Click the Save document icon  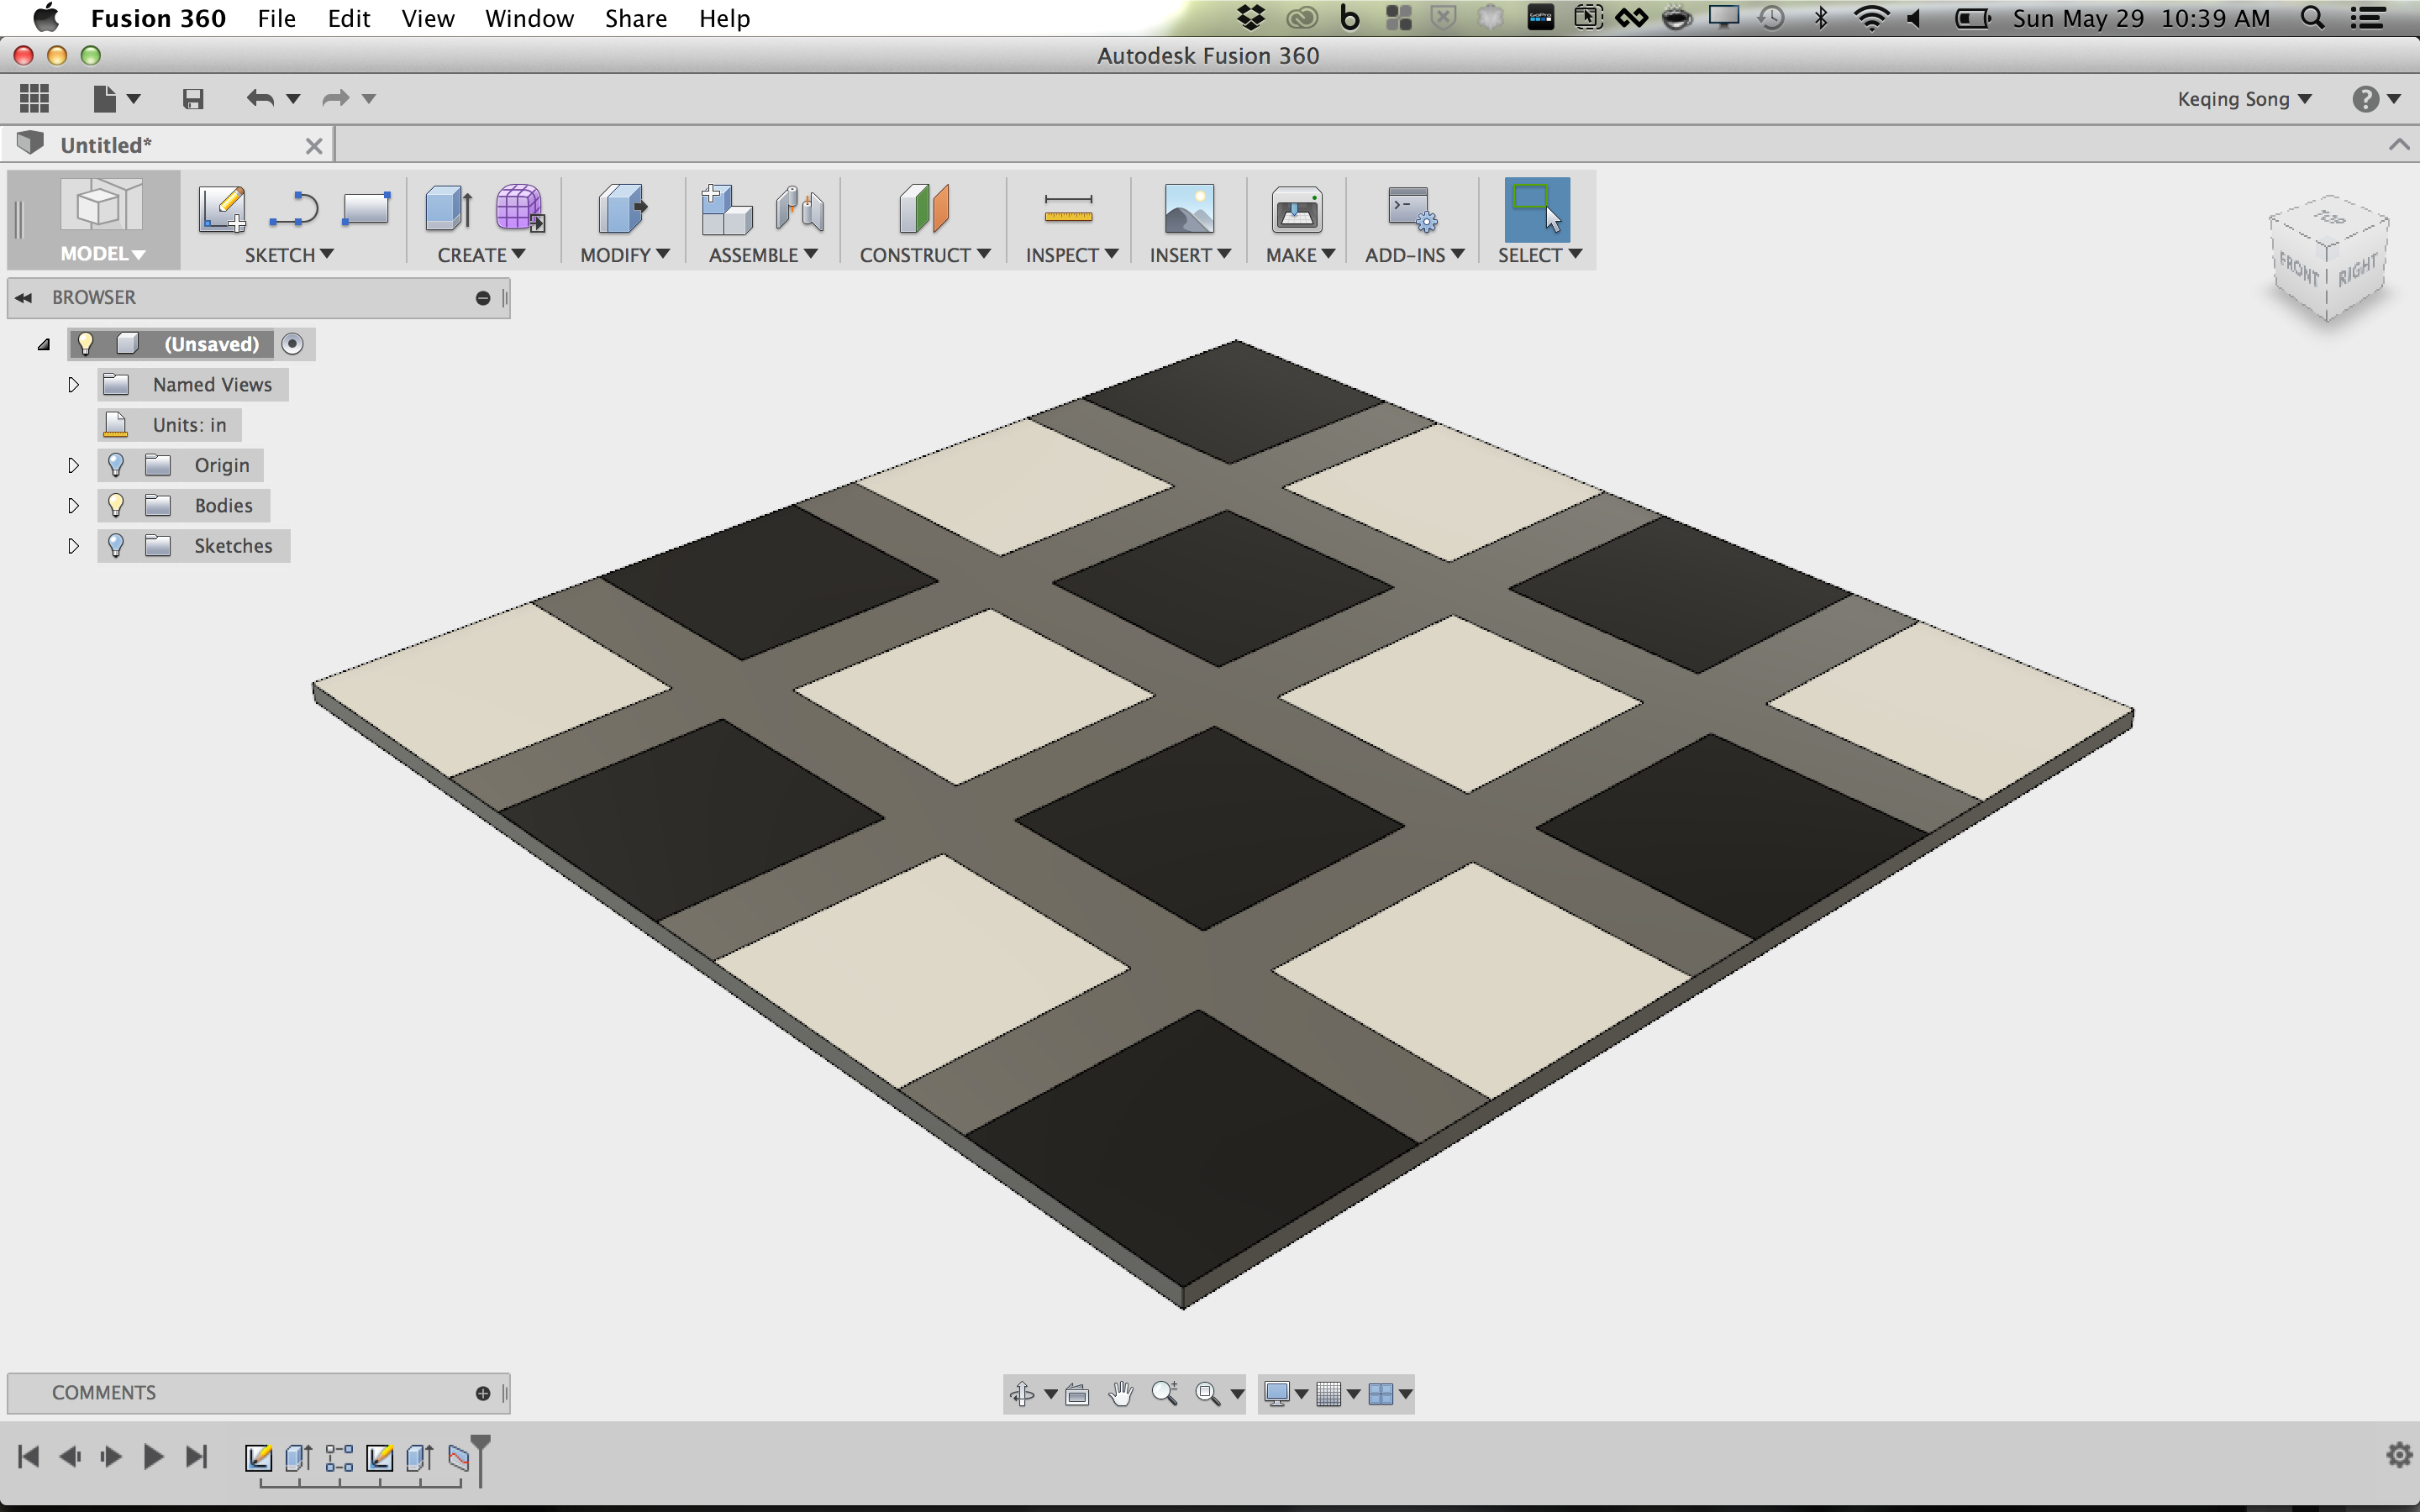(x=194, y=98)
